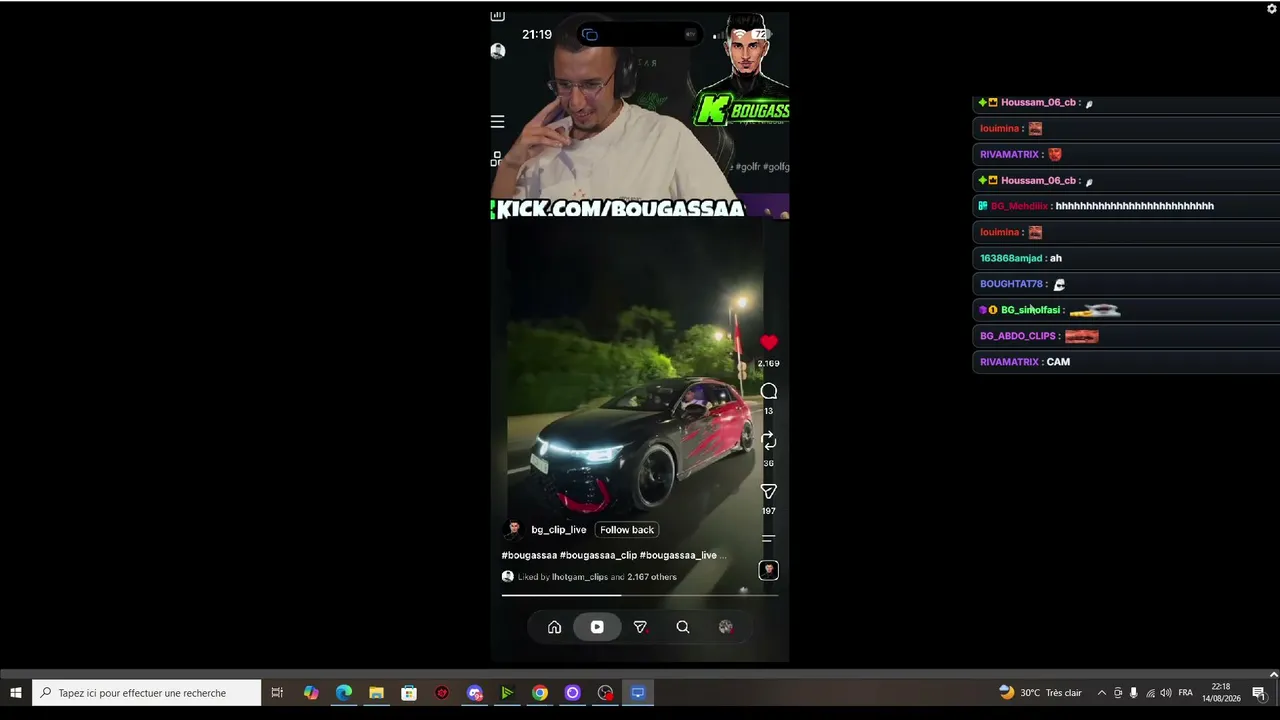Screen dimensions: 1280x720
Task: Click the Houssam_06_cb username in the first chat message
Action: point(1038,102)
